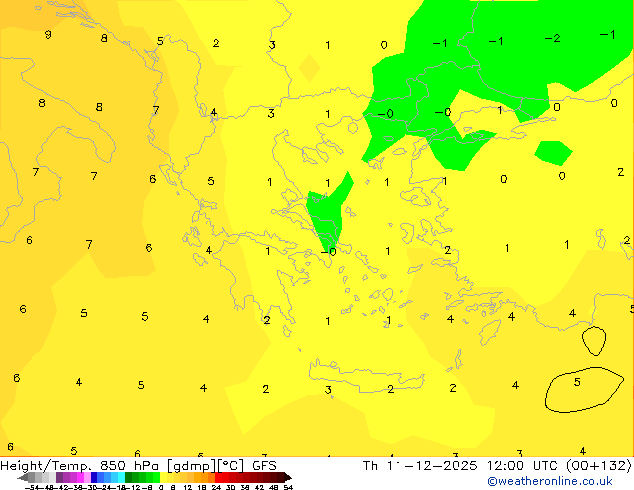
Task: Click the dark maroon right arrow end of legend
Action: (x=288, y=477)
